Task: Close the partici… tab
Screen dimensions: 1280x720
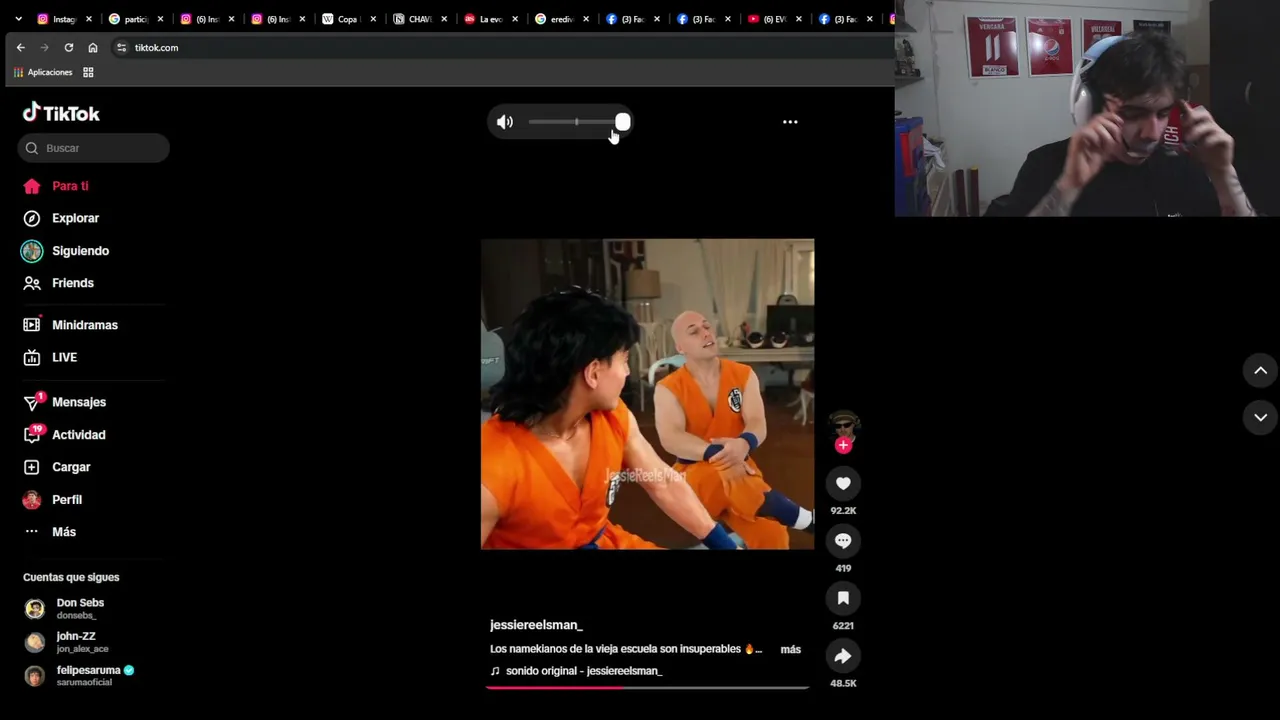Action: [x=160, y=19]
